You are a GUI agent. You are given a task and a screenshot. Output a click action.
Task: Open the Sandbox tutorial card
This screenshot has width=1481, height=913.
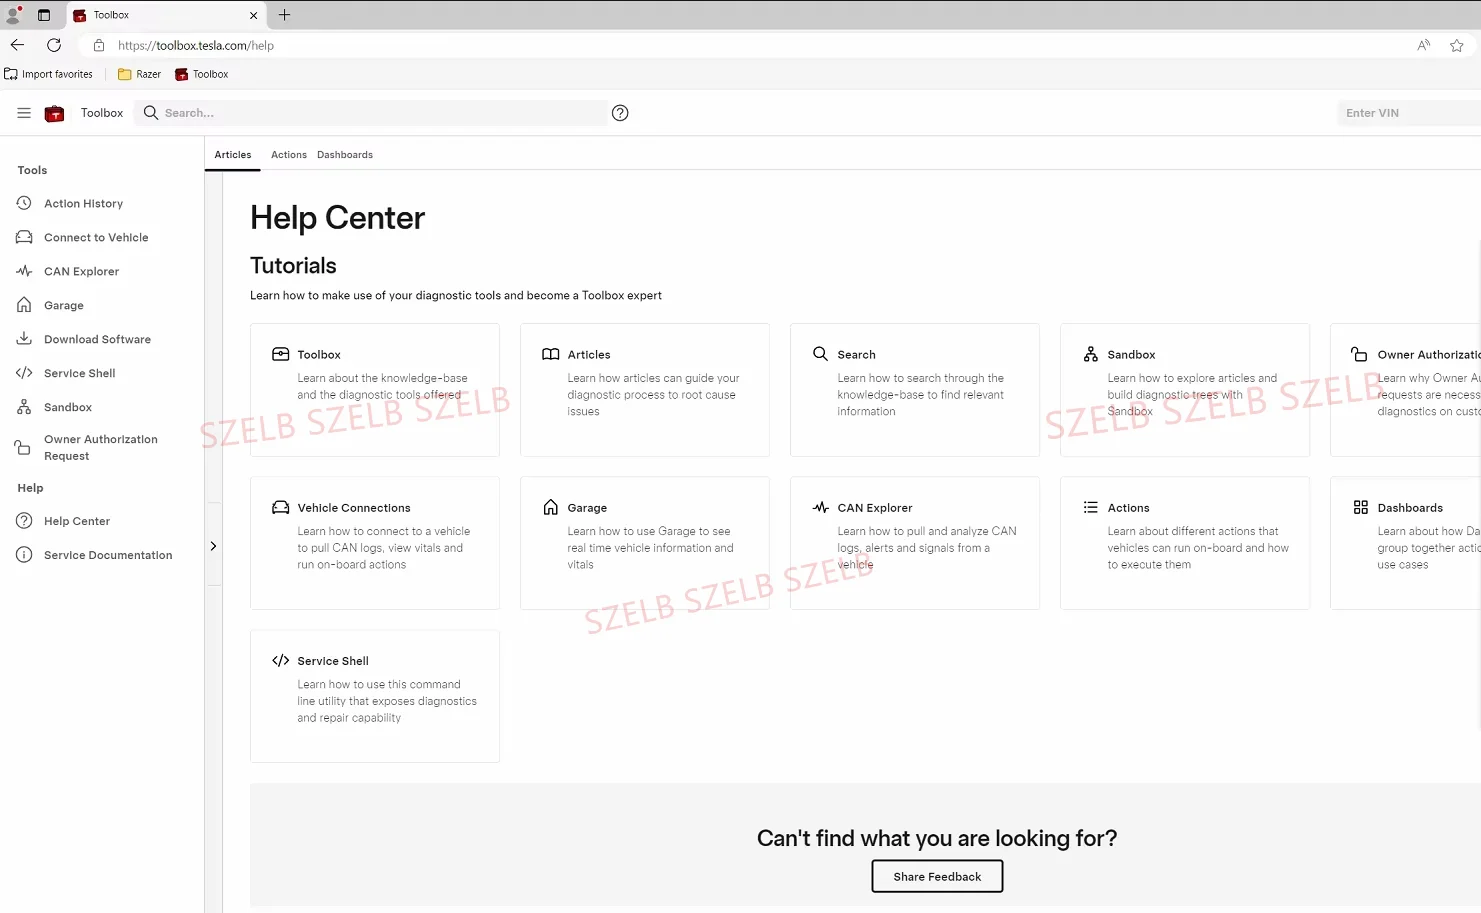point(1185,390)
